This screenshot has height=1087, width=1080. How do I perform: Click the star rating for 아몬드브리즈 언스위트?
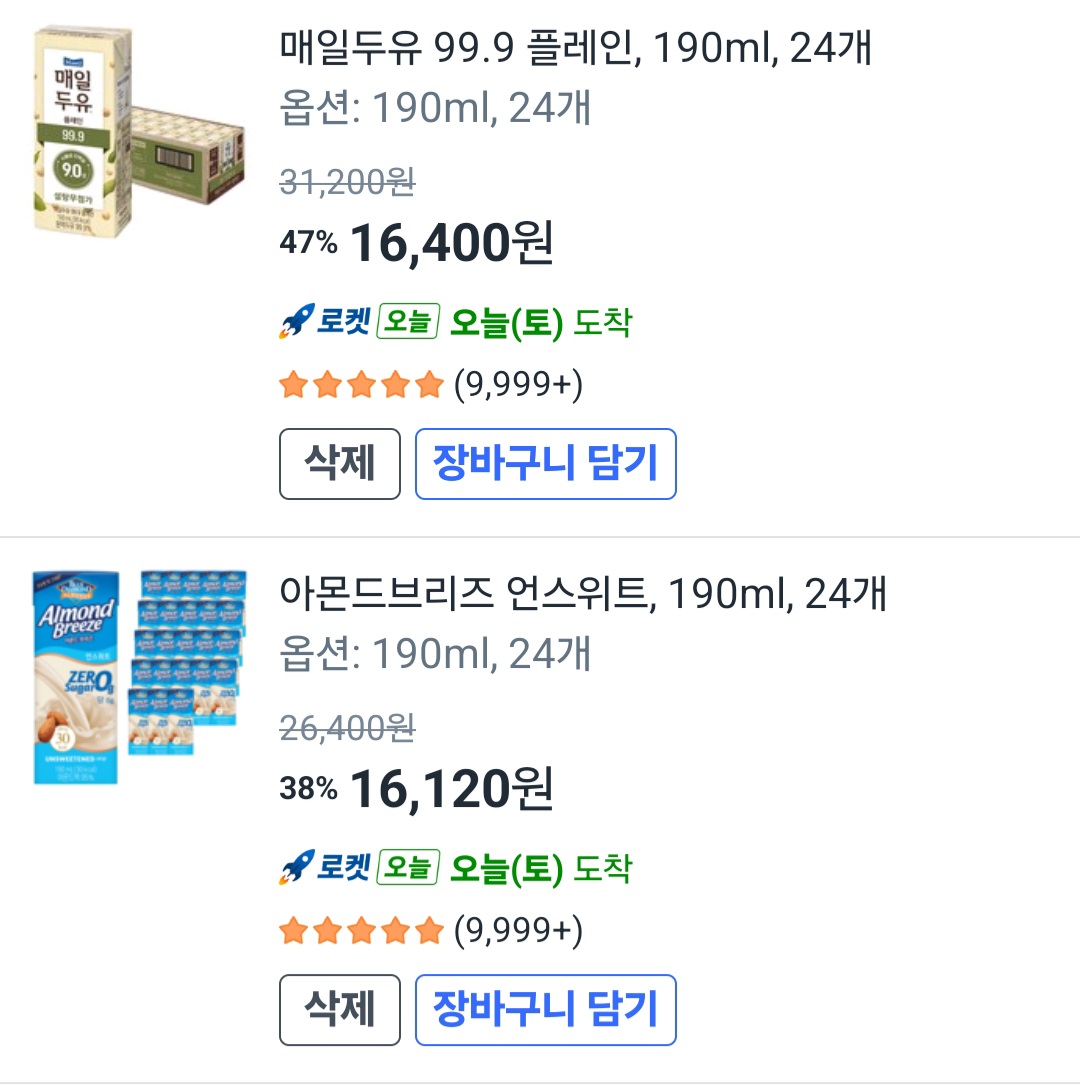point(361,931)
